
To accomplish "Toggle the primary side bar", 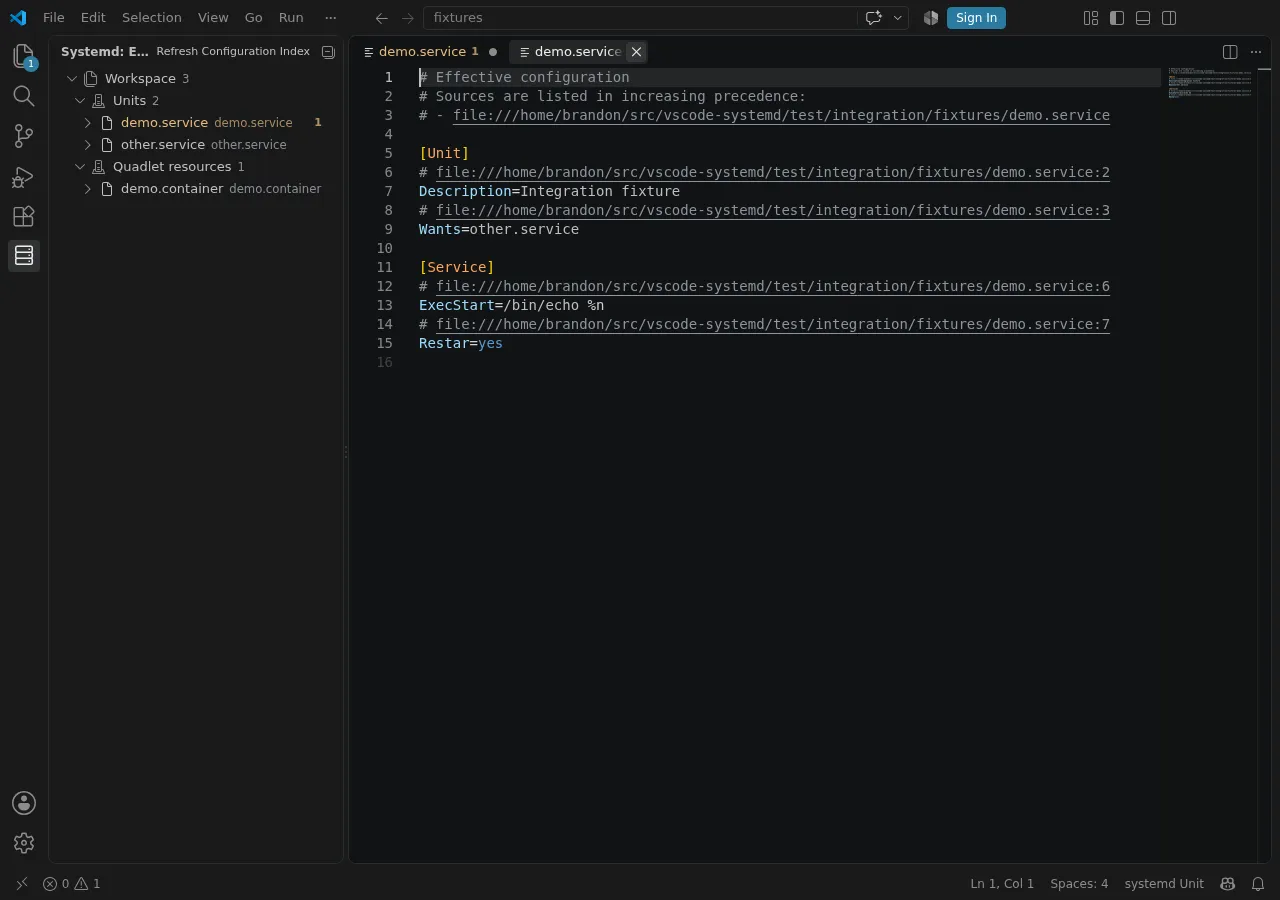I will pos(1117,18).
